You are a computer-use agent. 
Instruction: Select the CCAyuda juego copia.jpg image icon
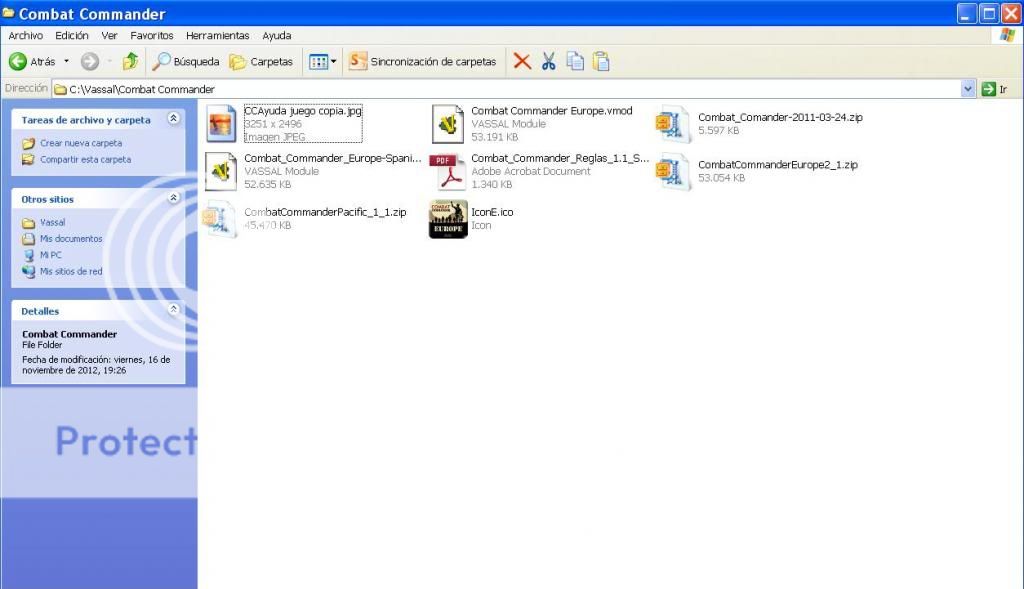click(x=221, y=123)
